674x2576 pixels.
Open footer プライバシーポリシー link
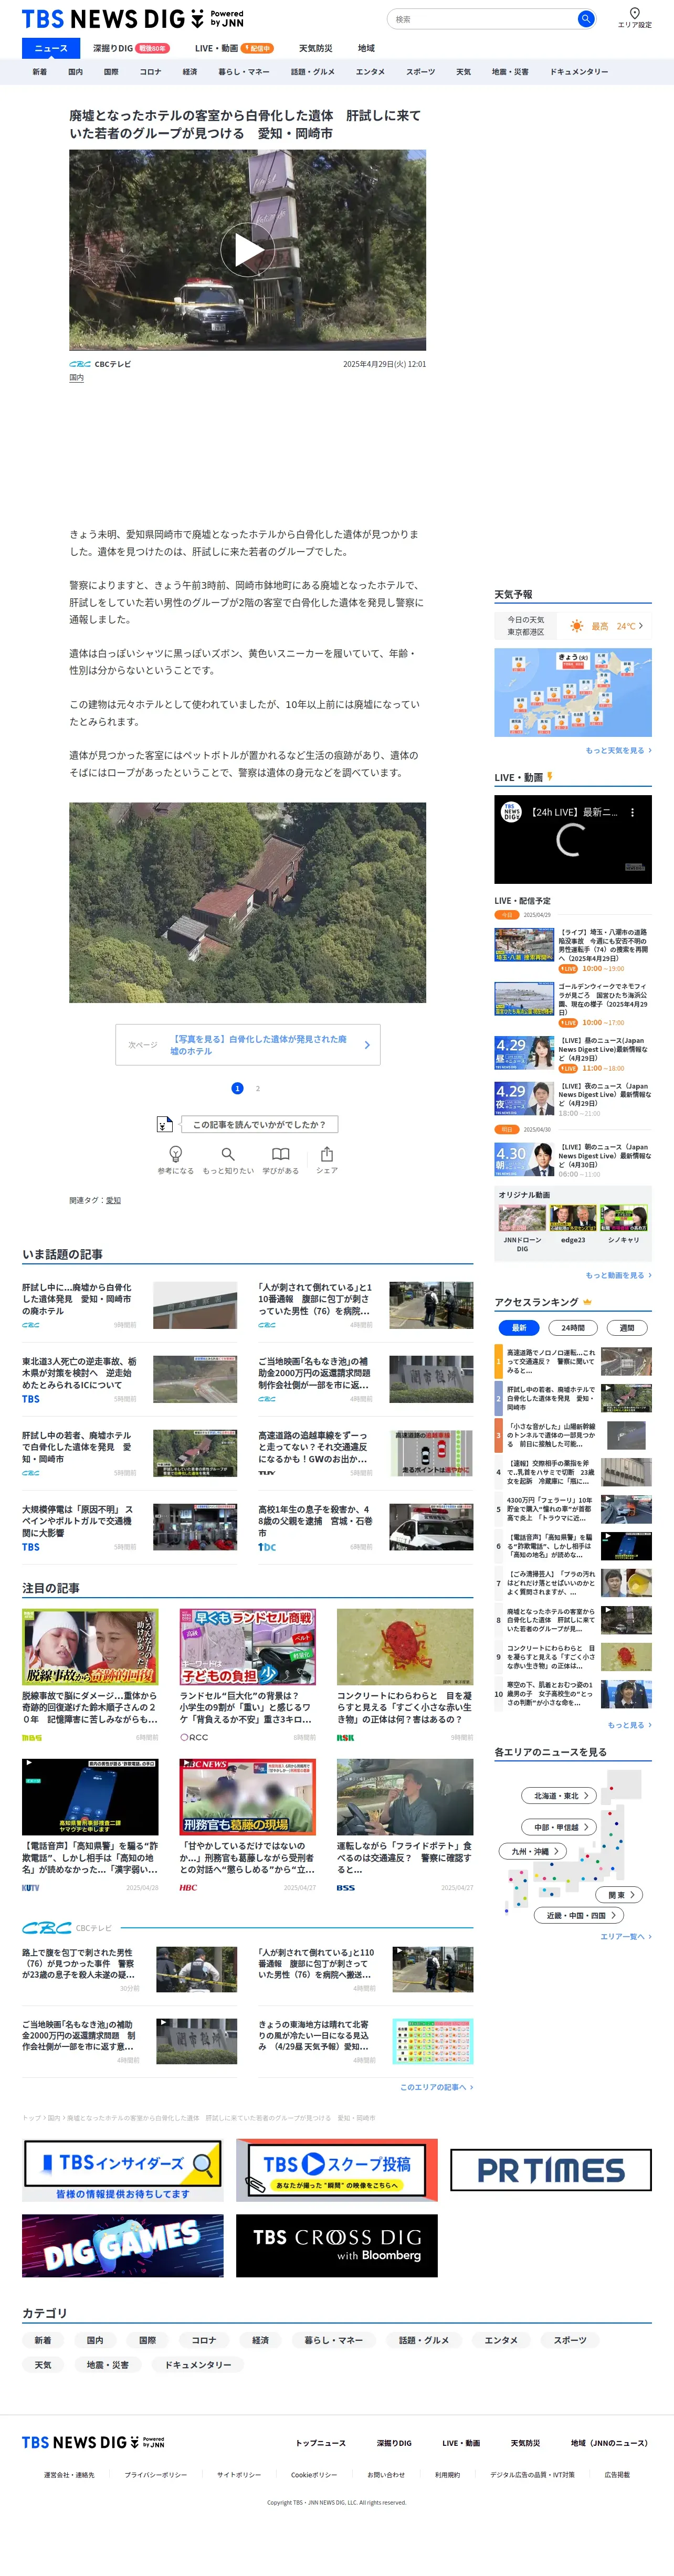click(155, 2475)
